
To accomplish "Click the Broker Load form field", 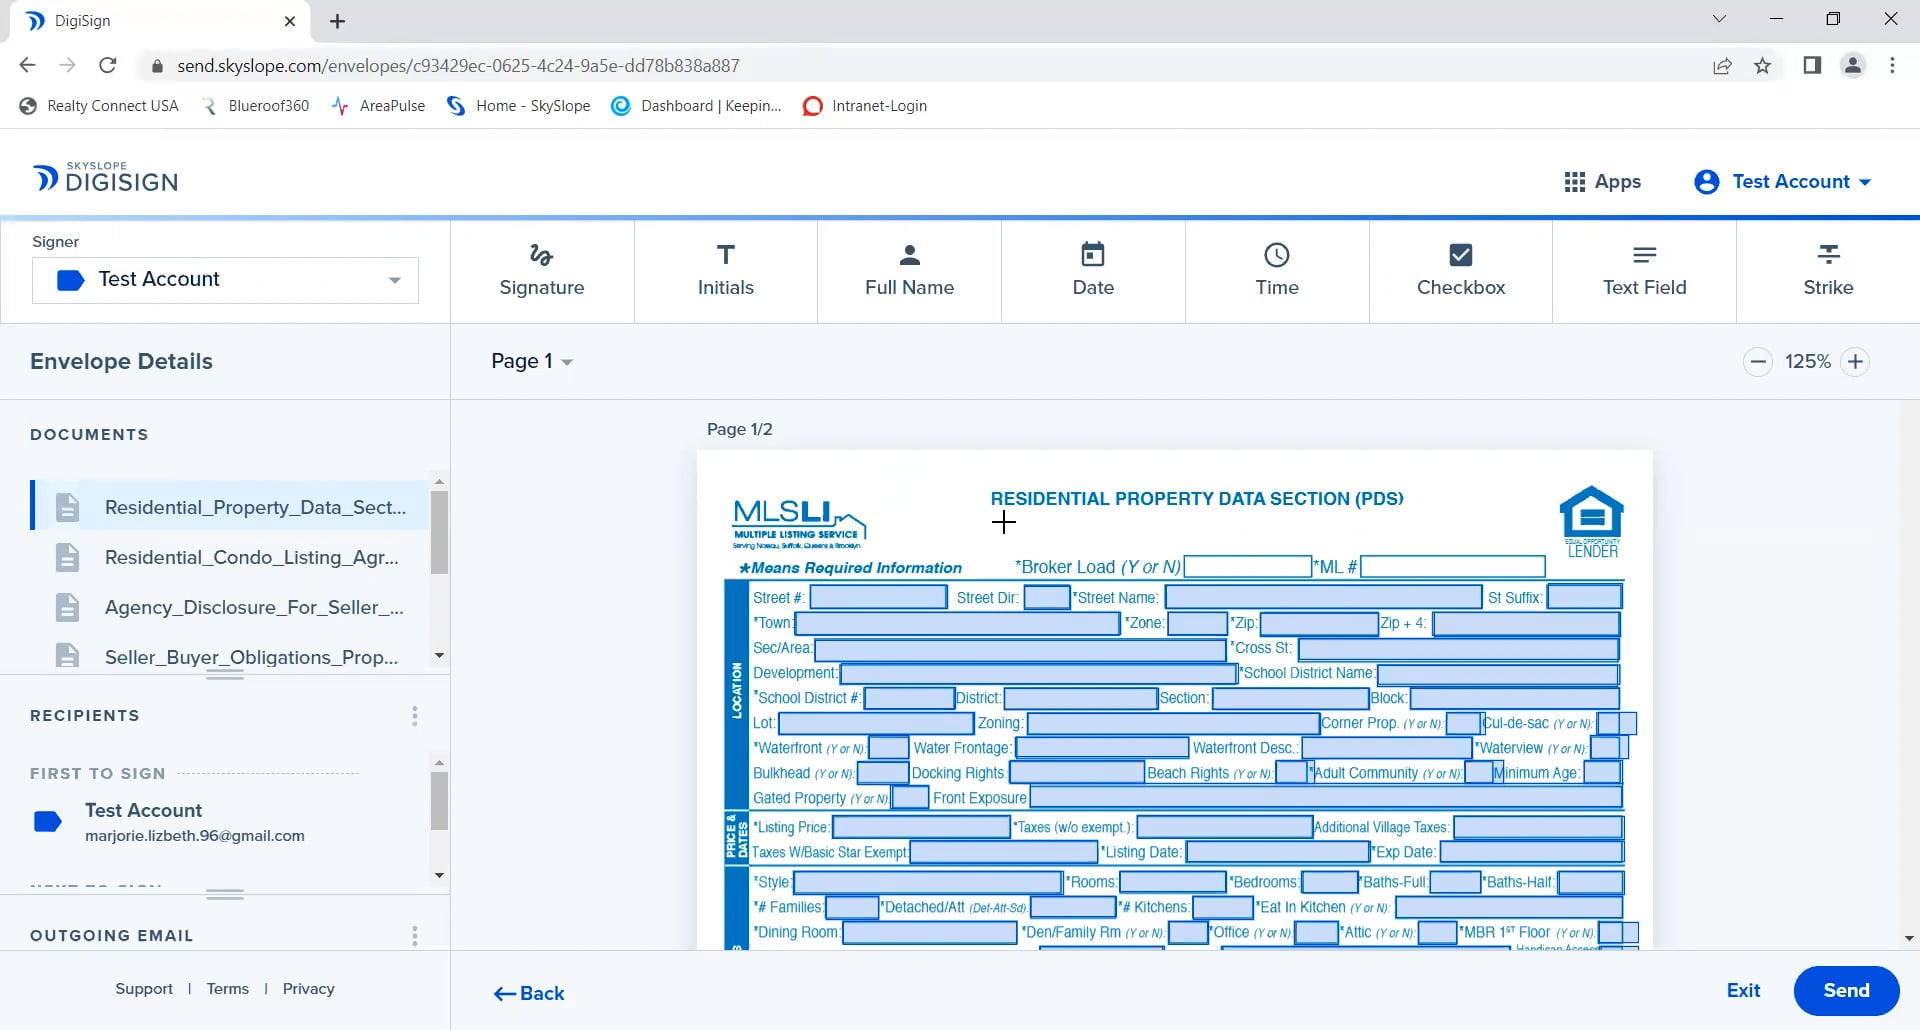I will (x=1247, y=567).
